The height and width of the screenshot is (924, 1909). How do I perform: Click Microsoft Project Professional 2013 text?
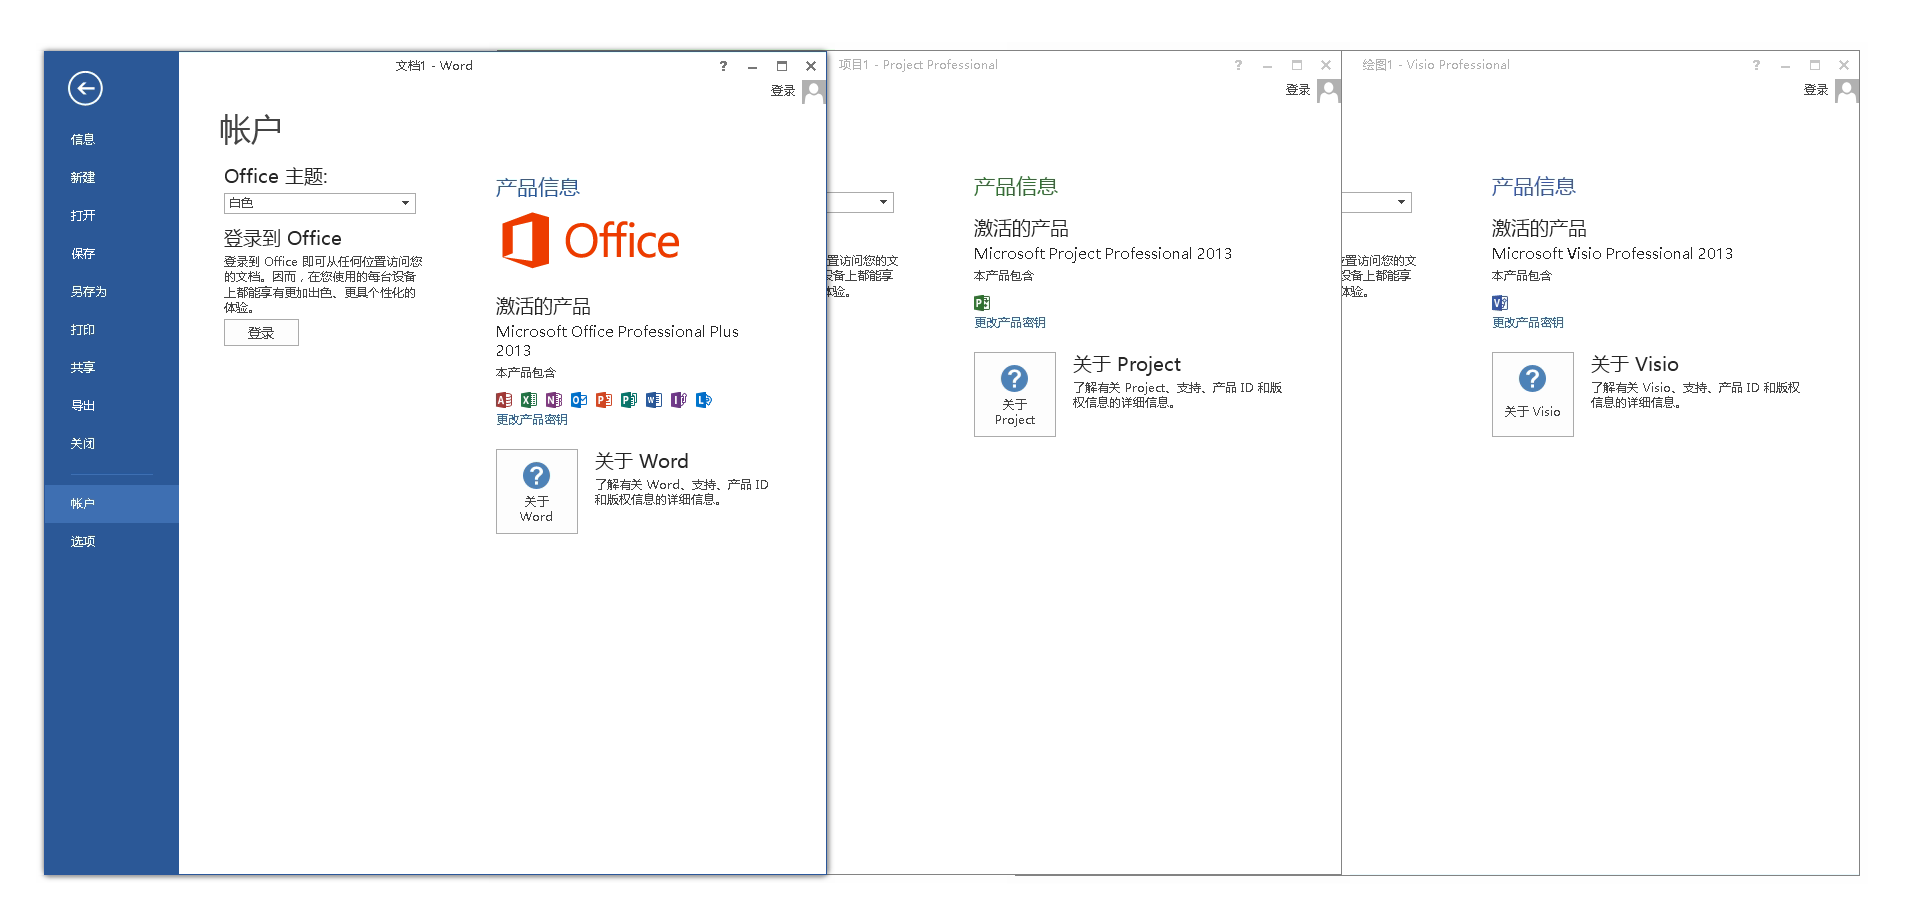click(1103, 254)
